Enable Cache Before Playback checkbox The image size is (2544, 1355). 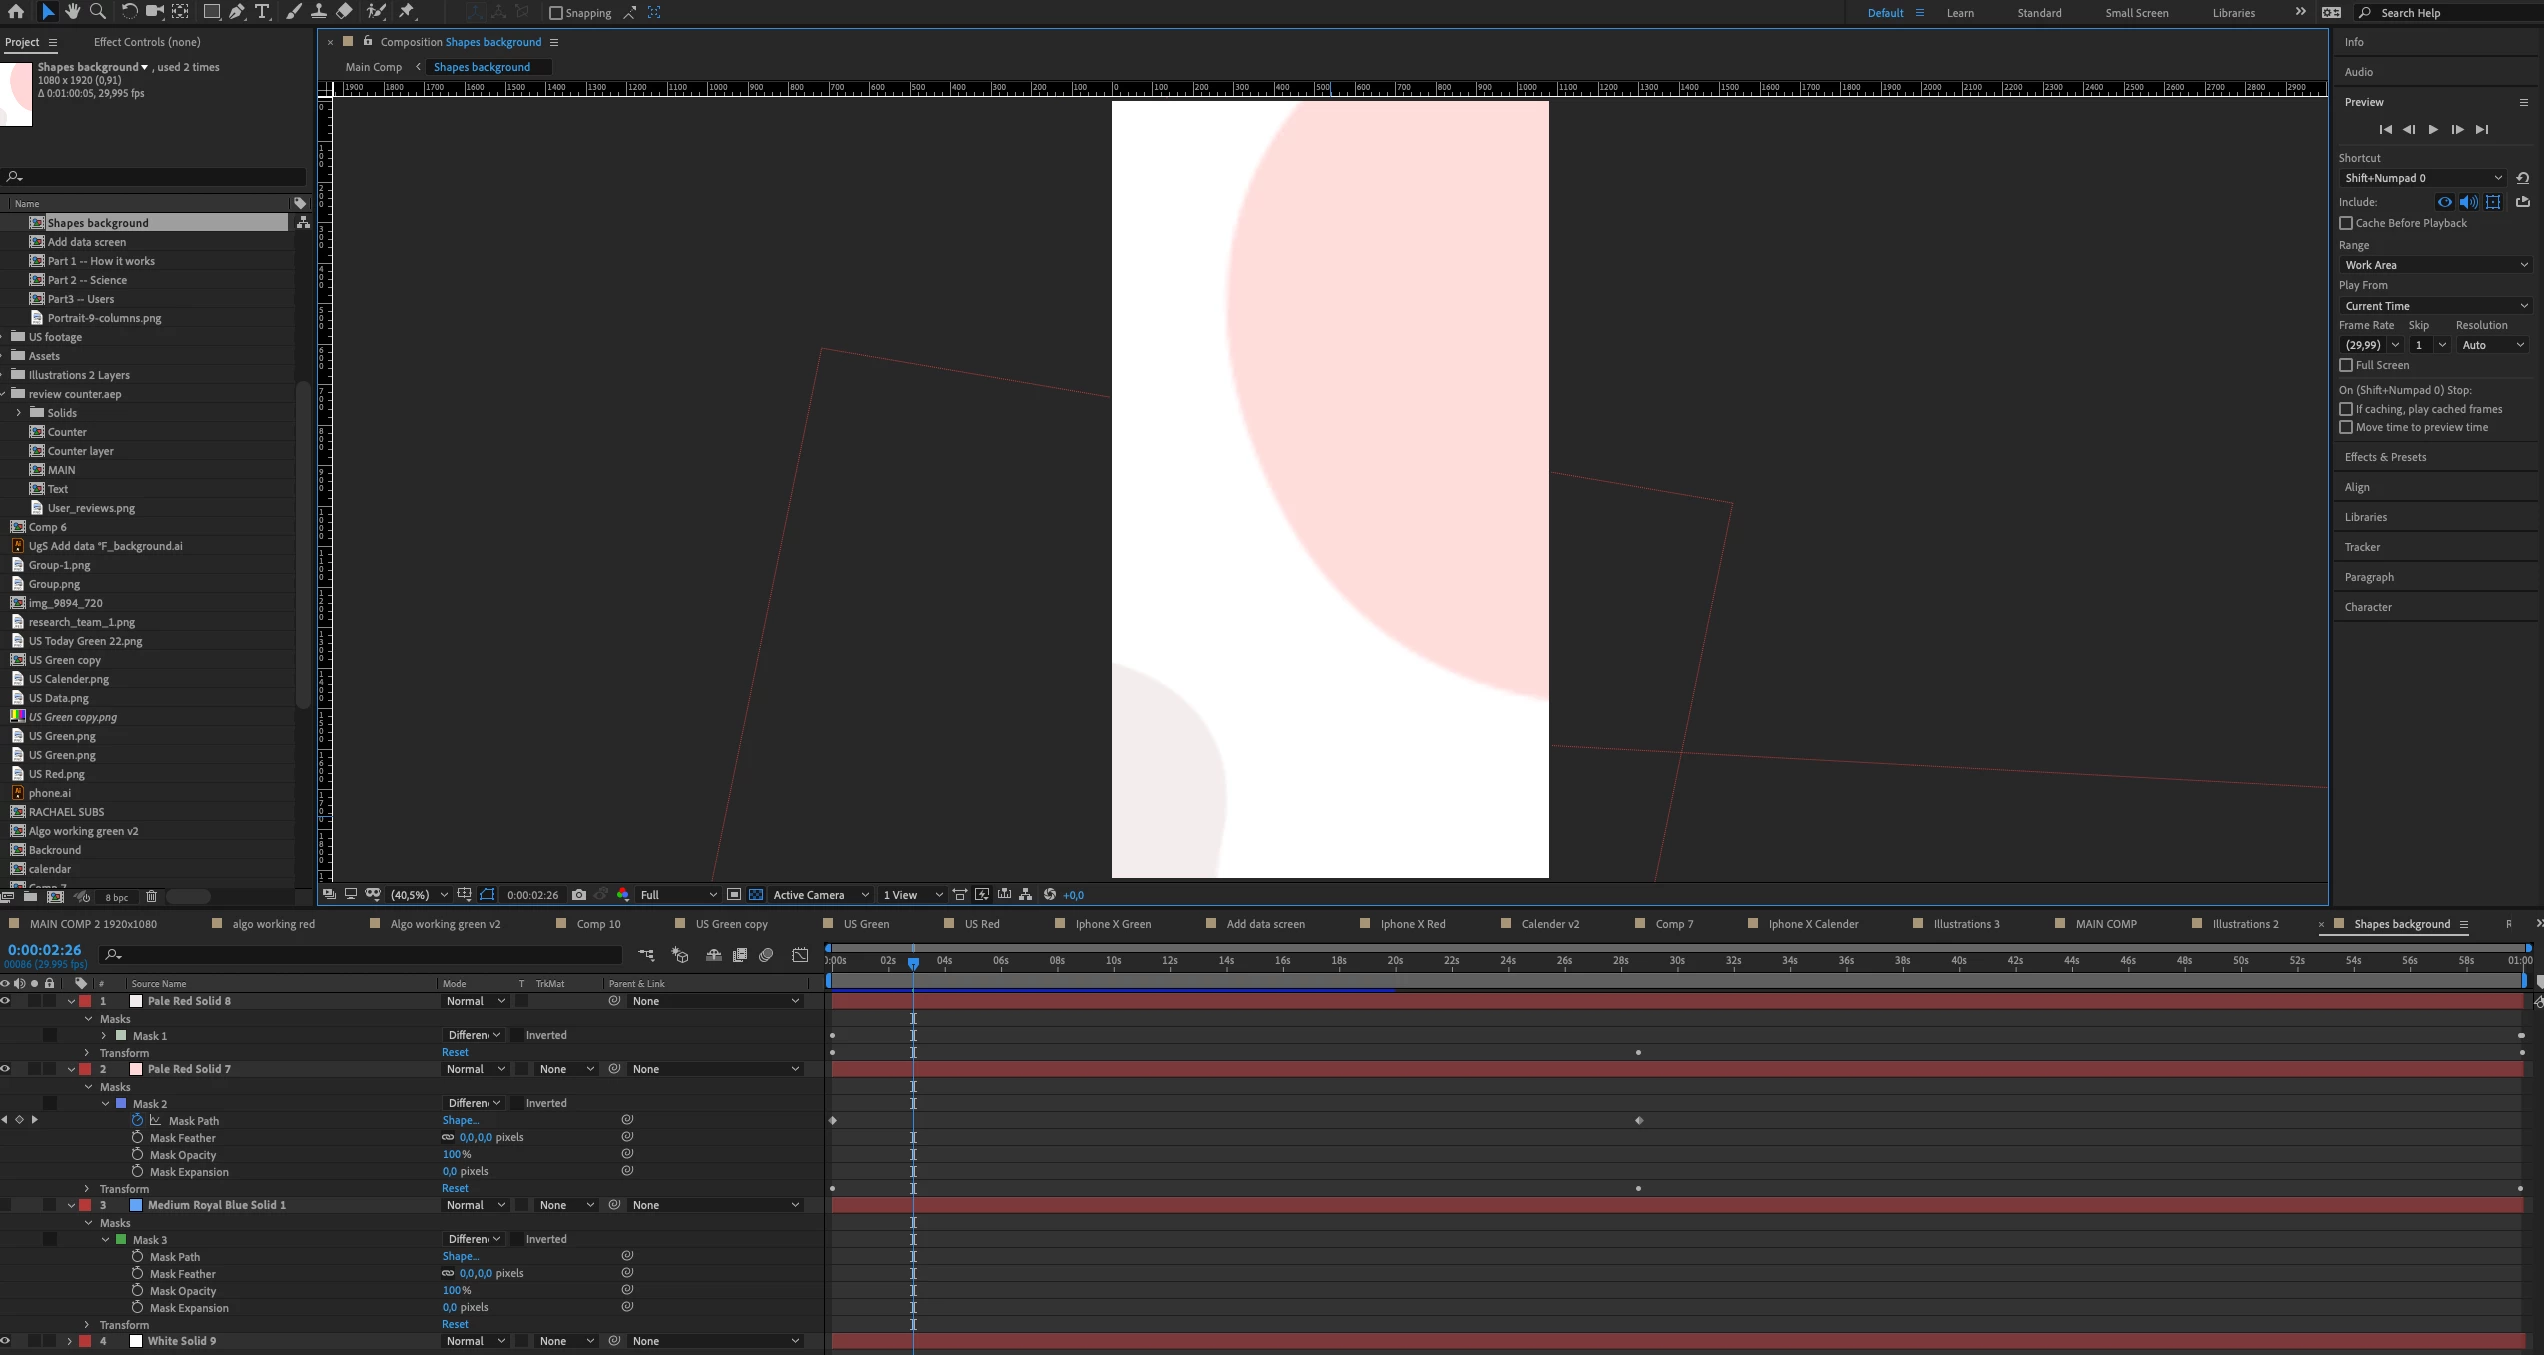click(2346, 223)
